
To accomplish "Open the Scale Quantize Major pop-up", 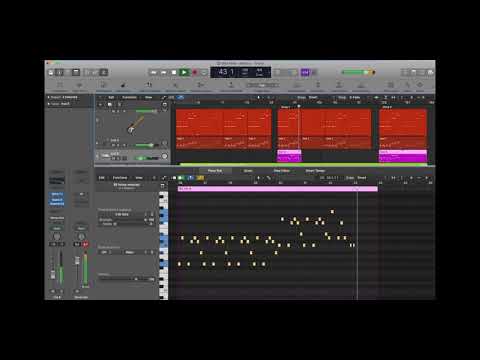I will click(x=137, y=252).
